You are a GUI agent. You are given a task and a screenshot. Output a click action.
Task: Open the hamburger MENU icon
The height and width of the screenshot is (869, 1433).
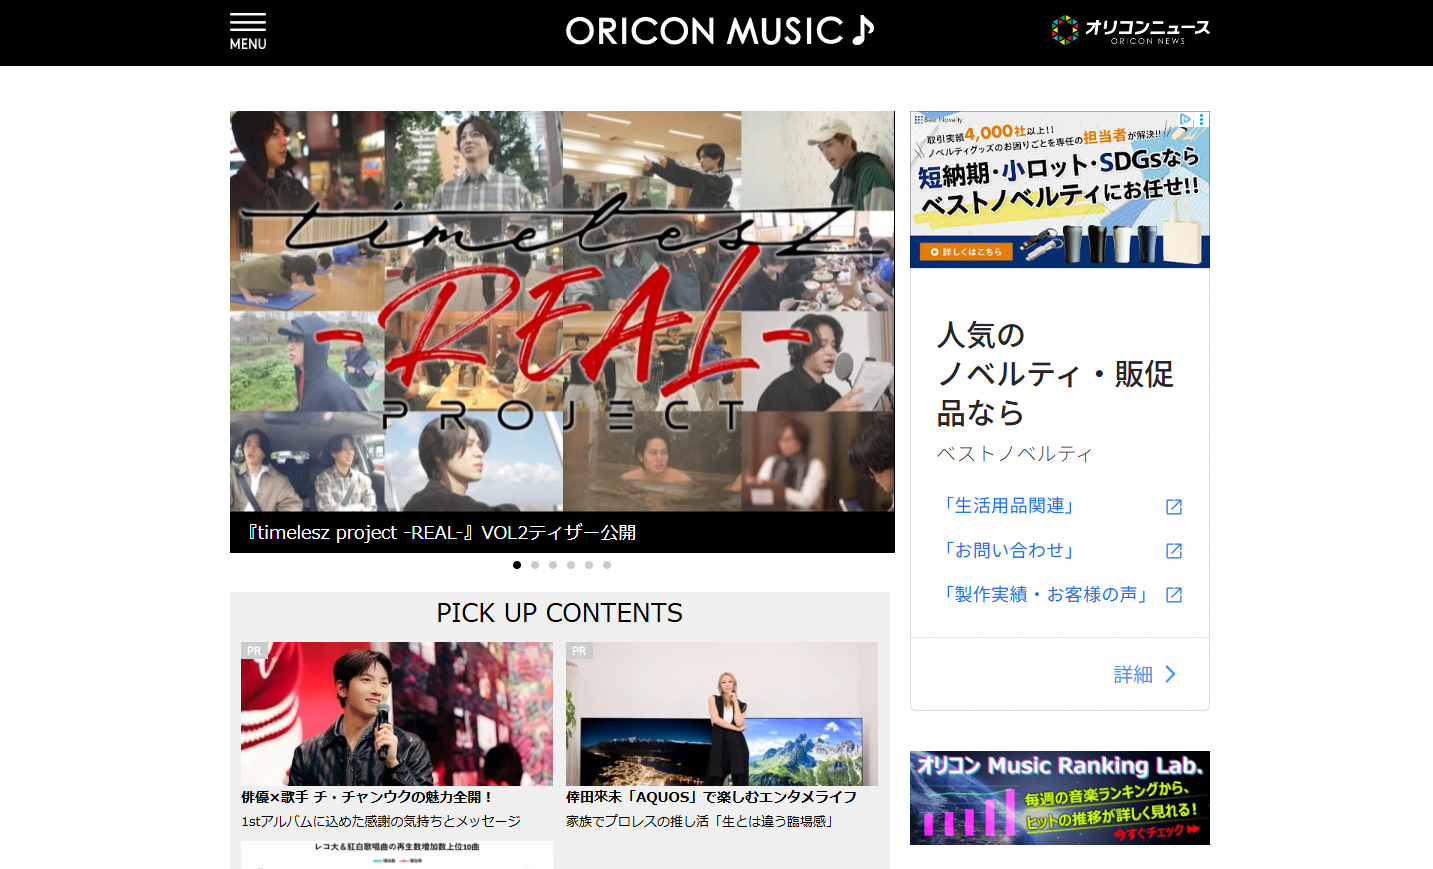pyautogui.click(x=247, y=31)
